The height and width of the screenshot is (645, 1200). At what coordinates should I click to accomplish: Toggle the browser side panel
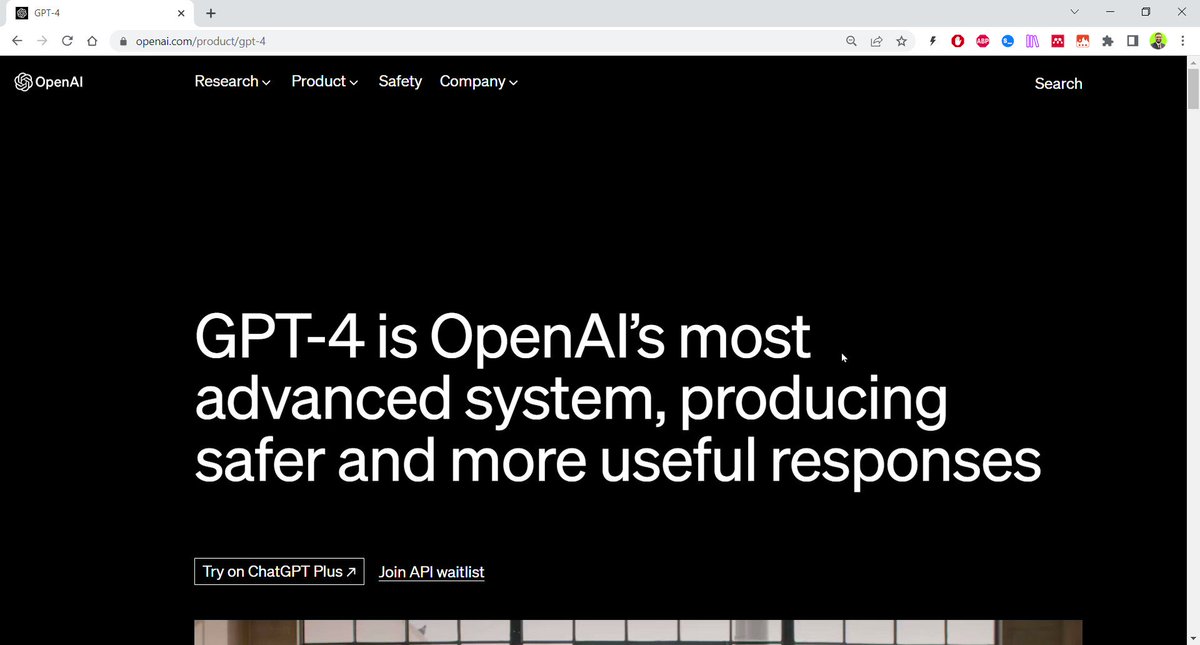[1133, 41]
